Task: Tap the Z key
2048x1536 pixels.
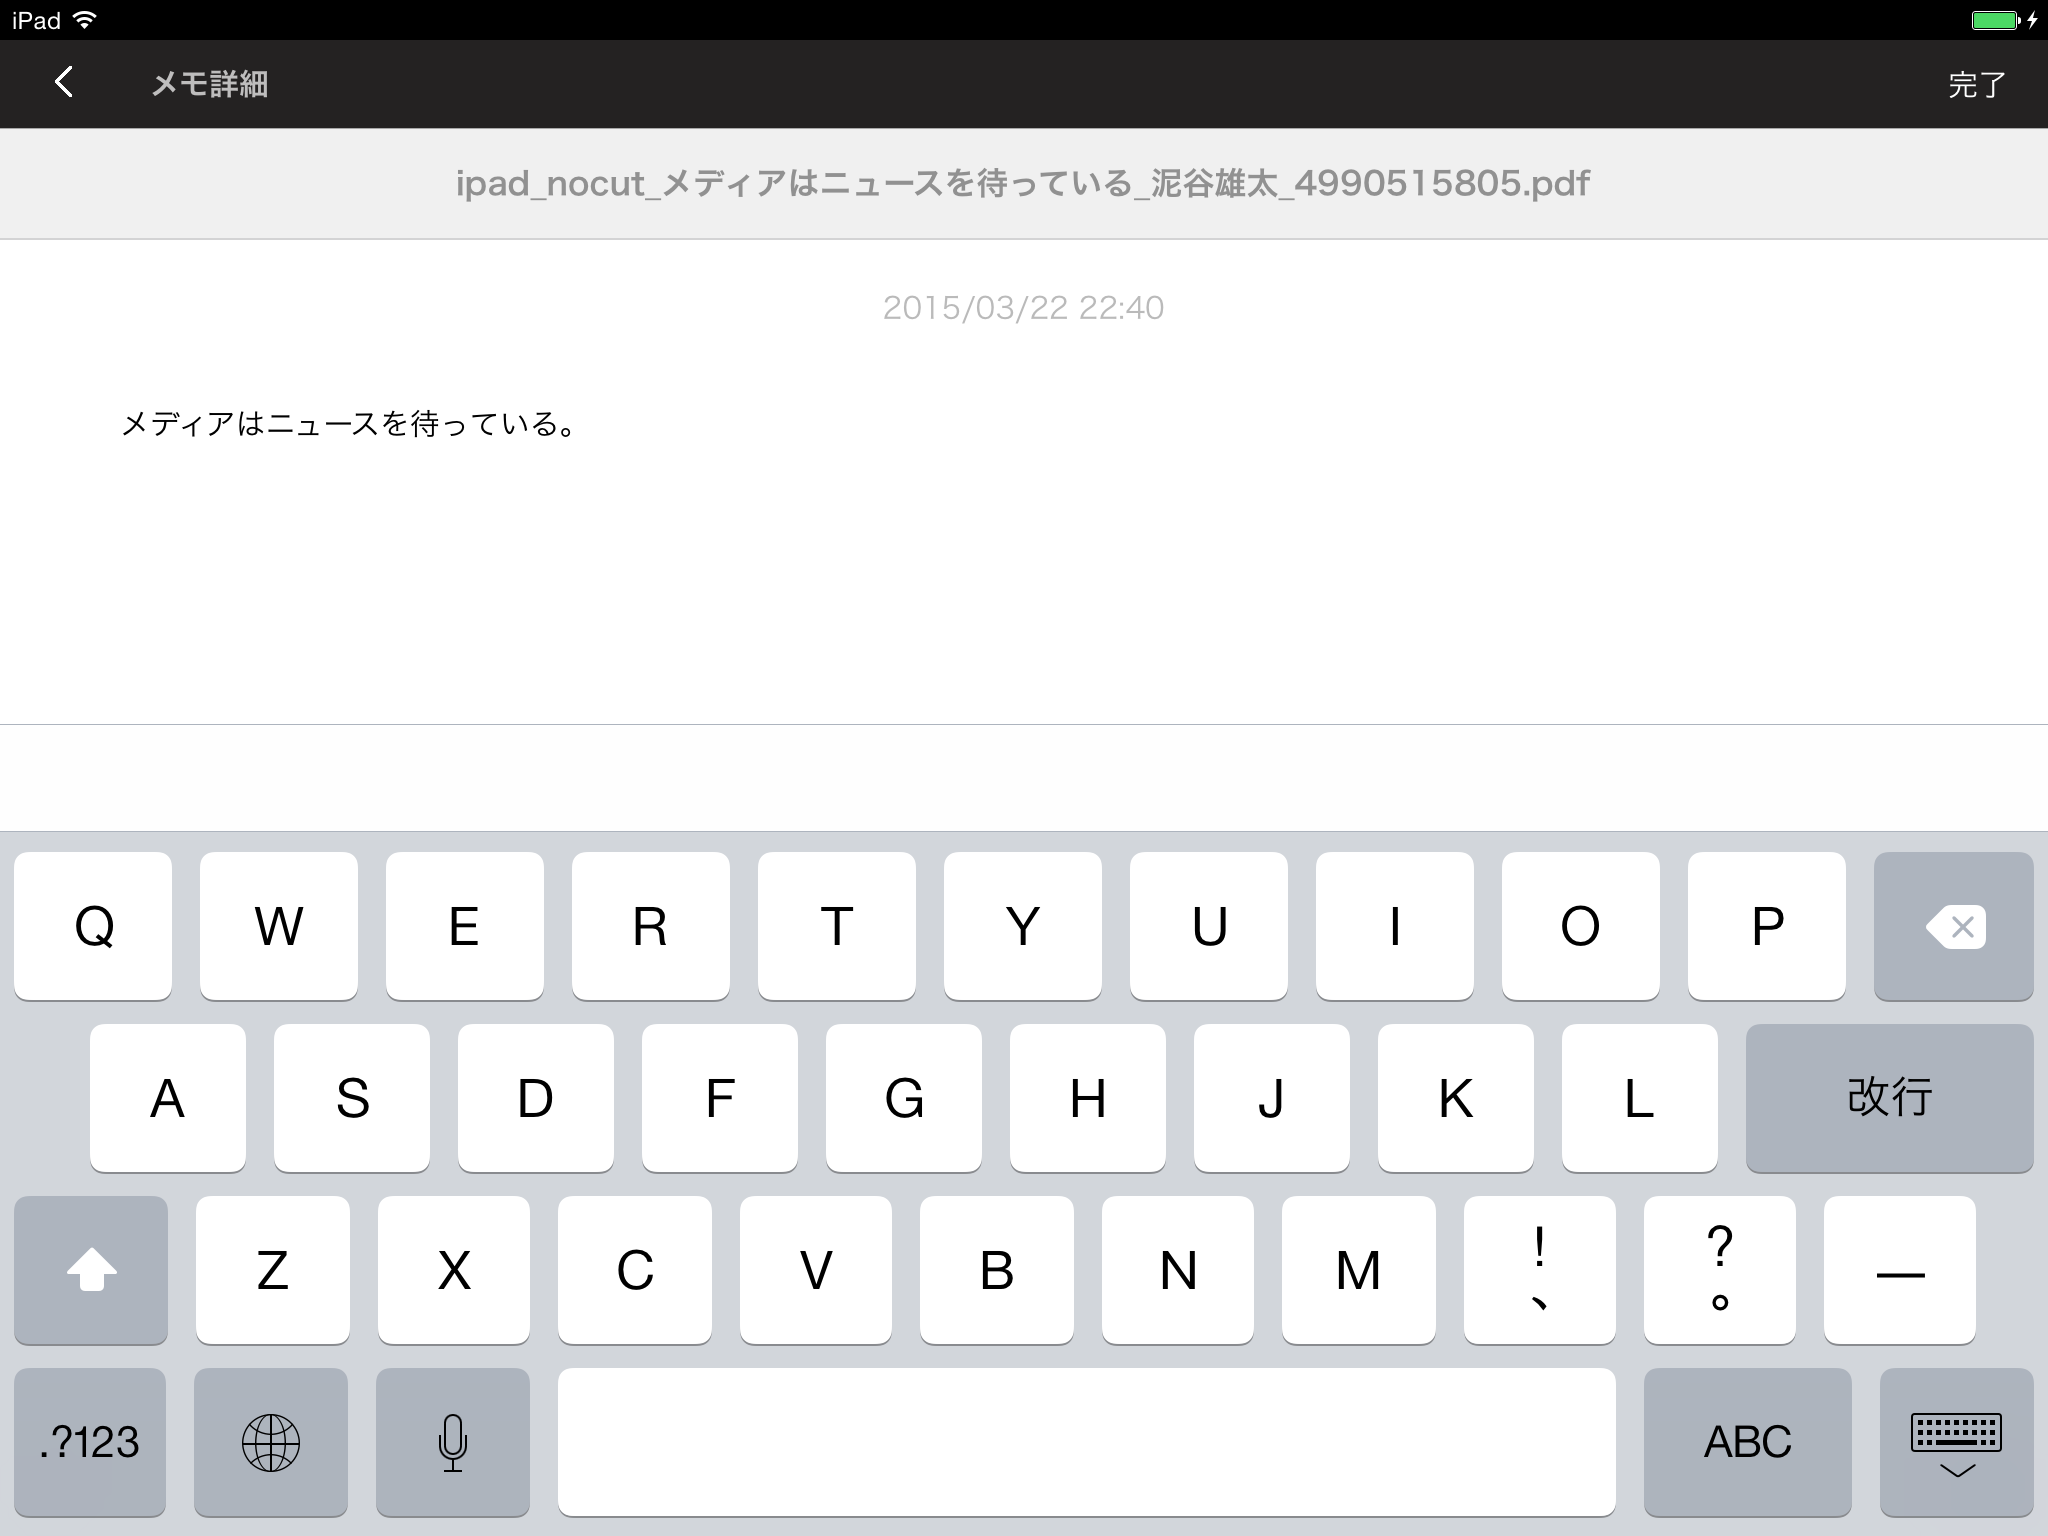Action: coord(273,1270)
